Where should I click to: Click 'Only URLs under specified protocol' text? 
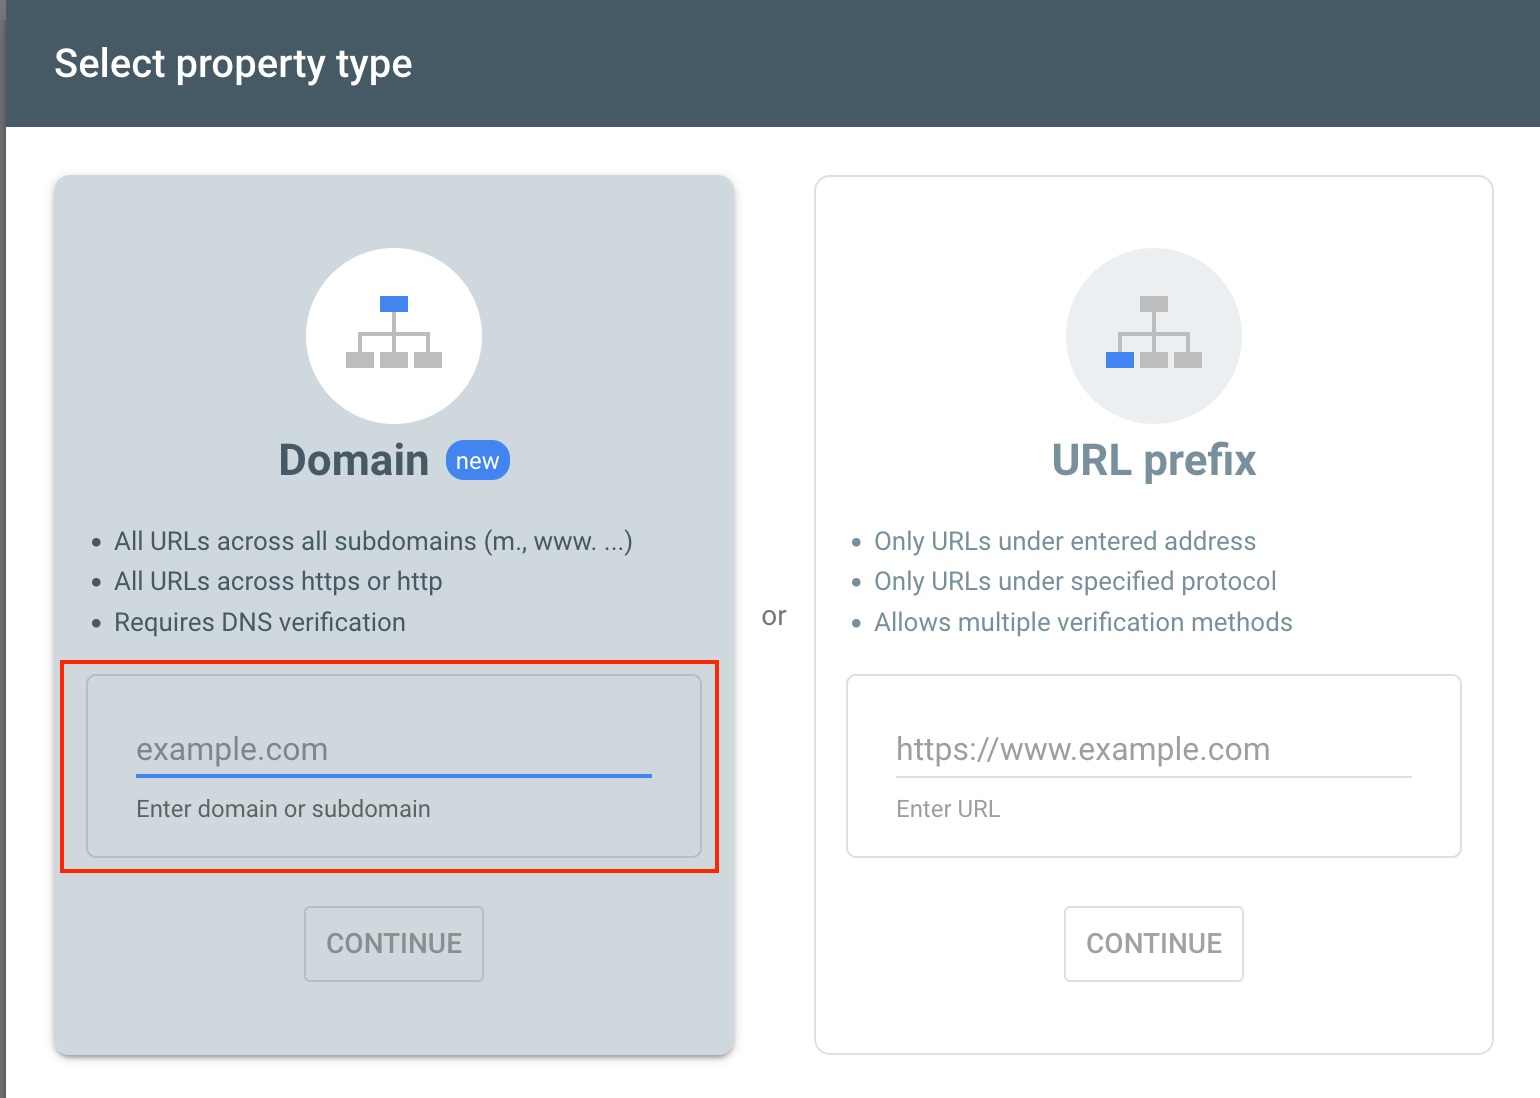tap(1075, 581)
